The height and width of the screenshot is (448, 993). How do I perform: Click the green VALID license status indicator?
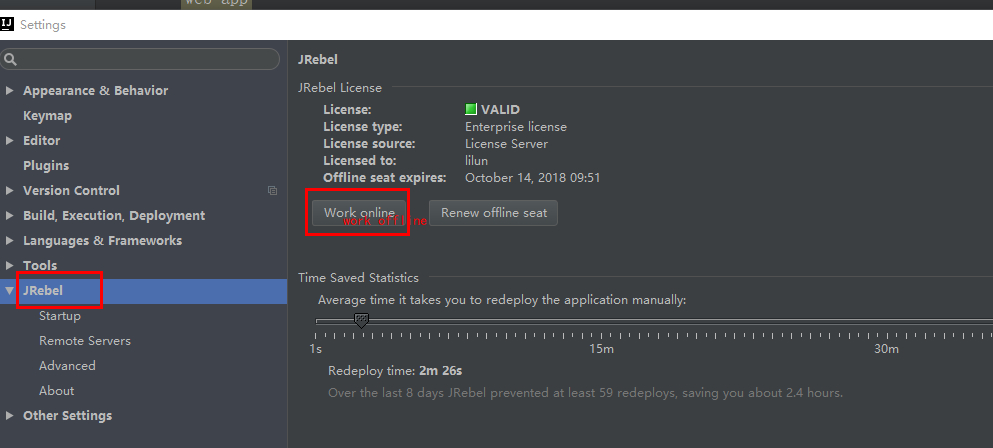[x=471, y=109]
